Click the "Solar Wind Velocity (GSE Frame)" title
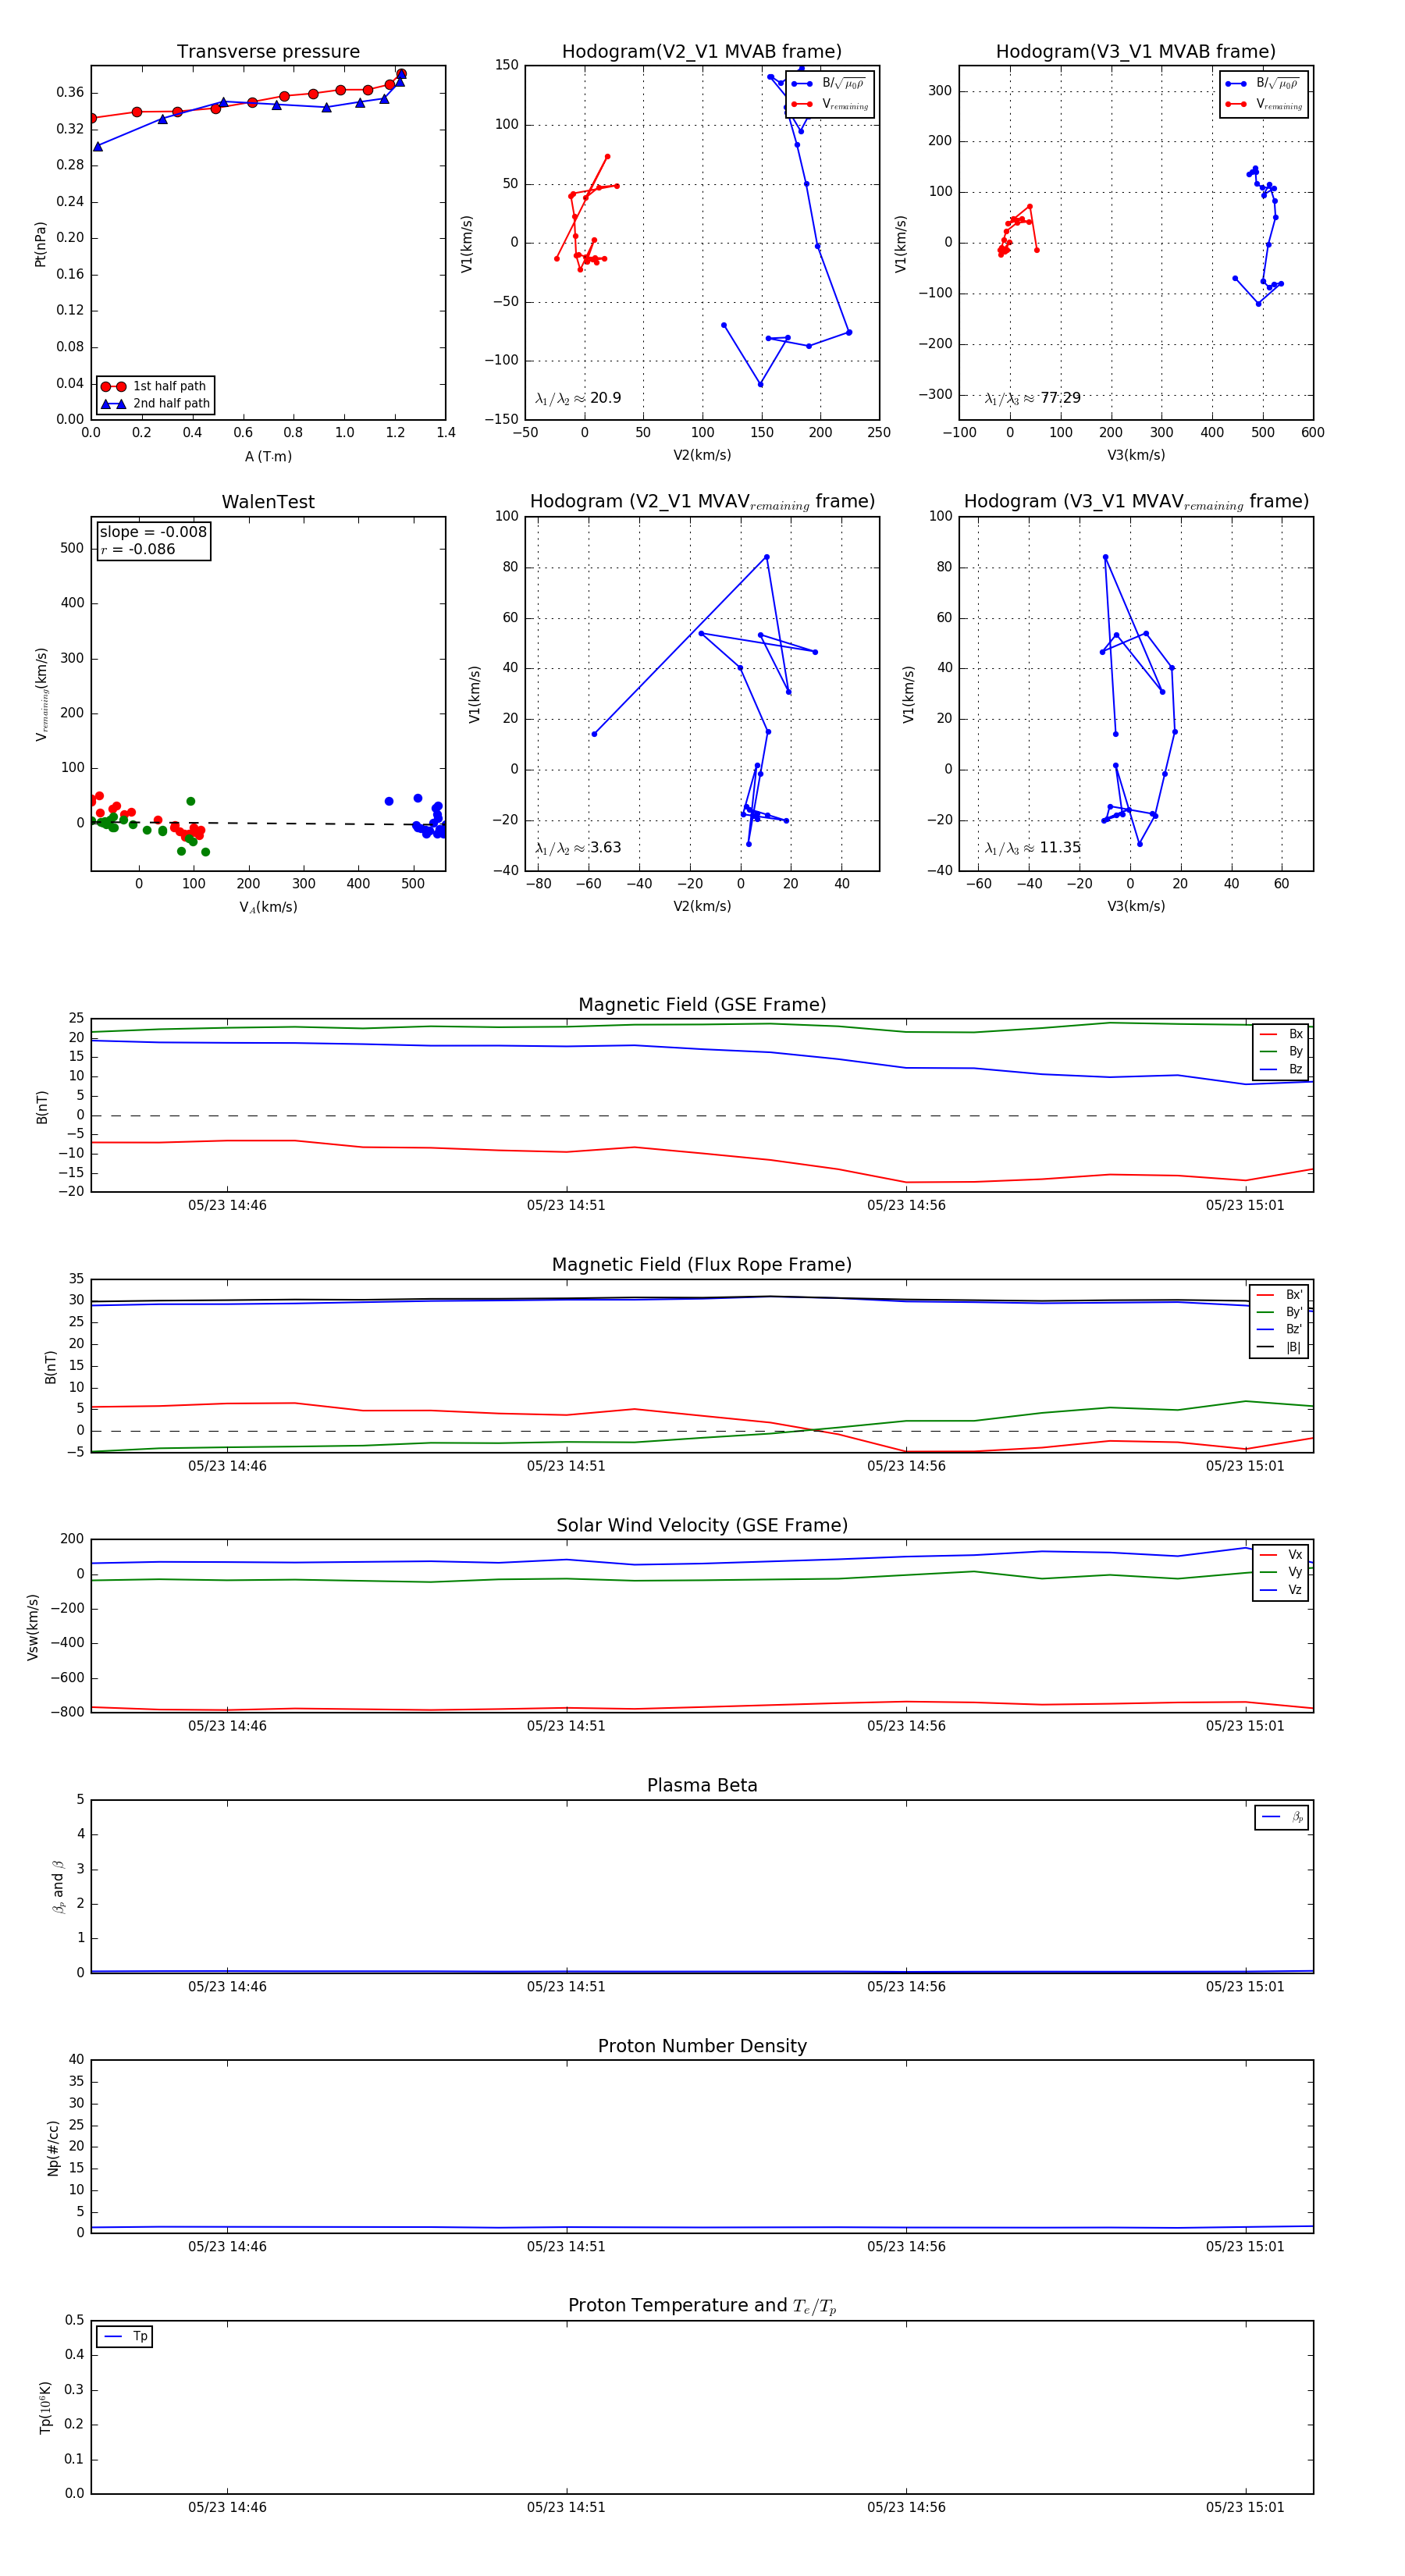This screenshot has width=1405, height=2576. coord(702,1525)
